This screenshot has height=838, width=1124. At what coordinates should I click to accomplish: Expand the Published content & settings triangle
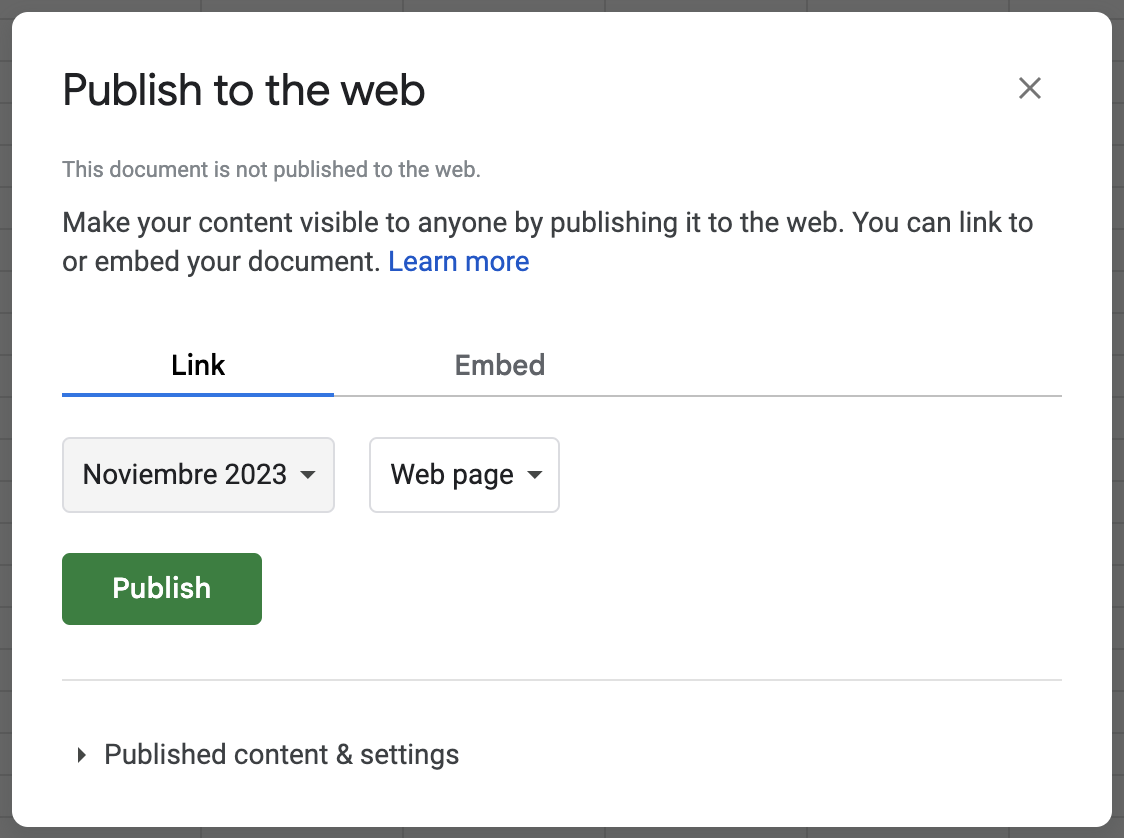(x=82, y=755)
